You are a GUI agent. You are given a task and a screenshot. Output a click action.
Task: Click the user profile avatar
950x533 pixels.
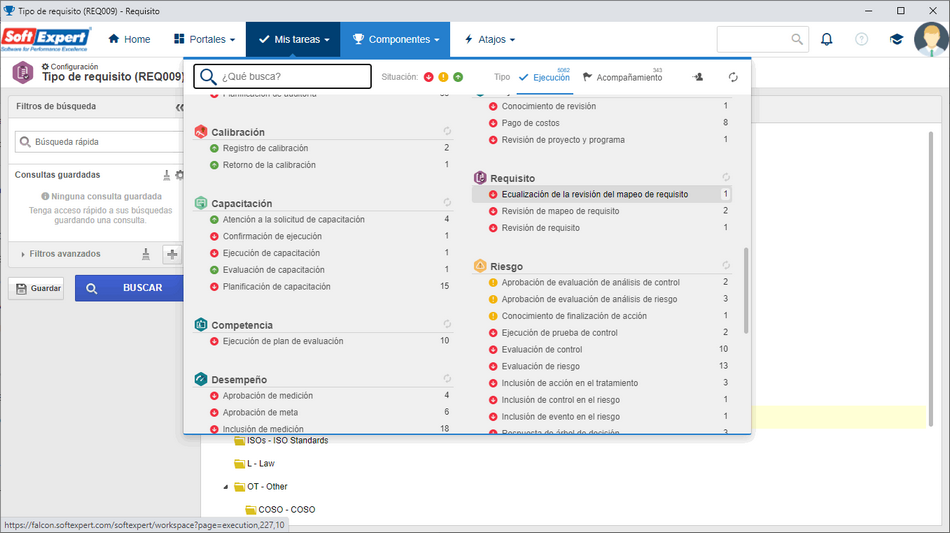[x=931, y=39]
